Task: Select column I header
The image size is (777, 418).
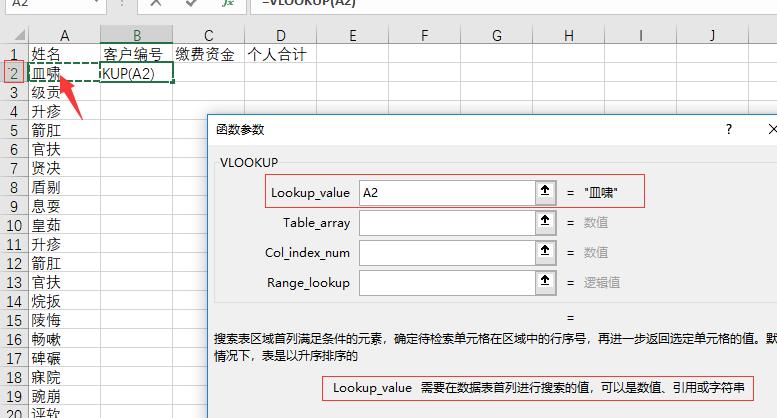Action: click(x=640, y=35)
